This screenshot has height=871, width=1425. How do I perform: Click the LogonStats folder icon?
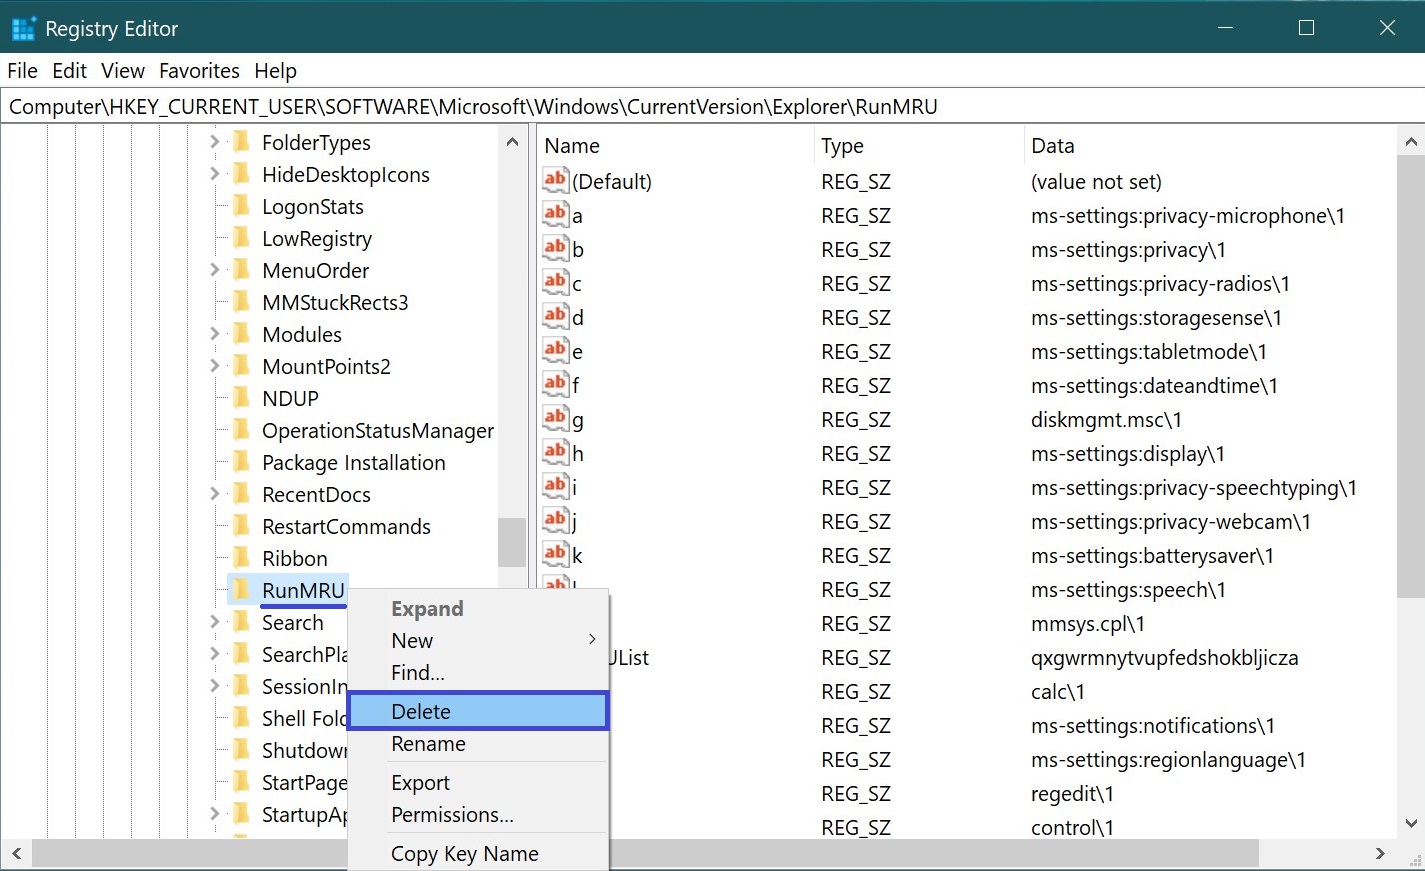[241, 206]
